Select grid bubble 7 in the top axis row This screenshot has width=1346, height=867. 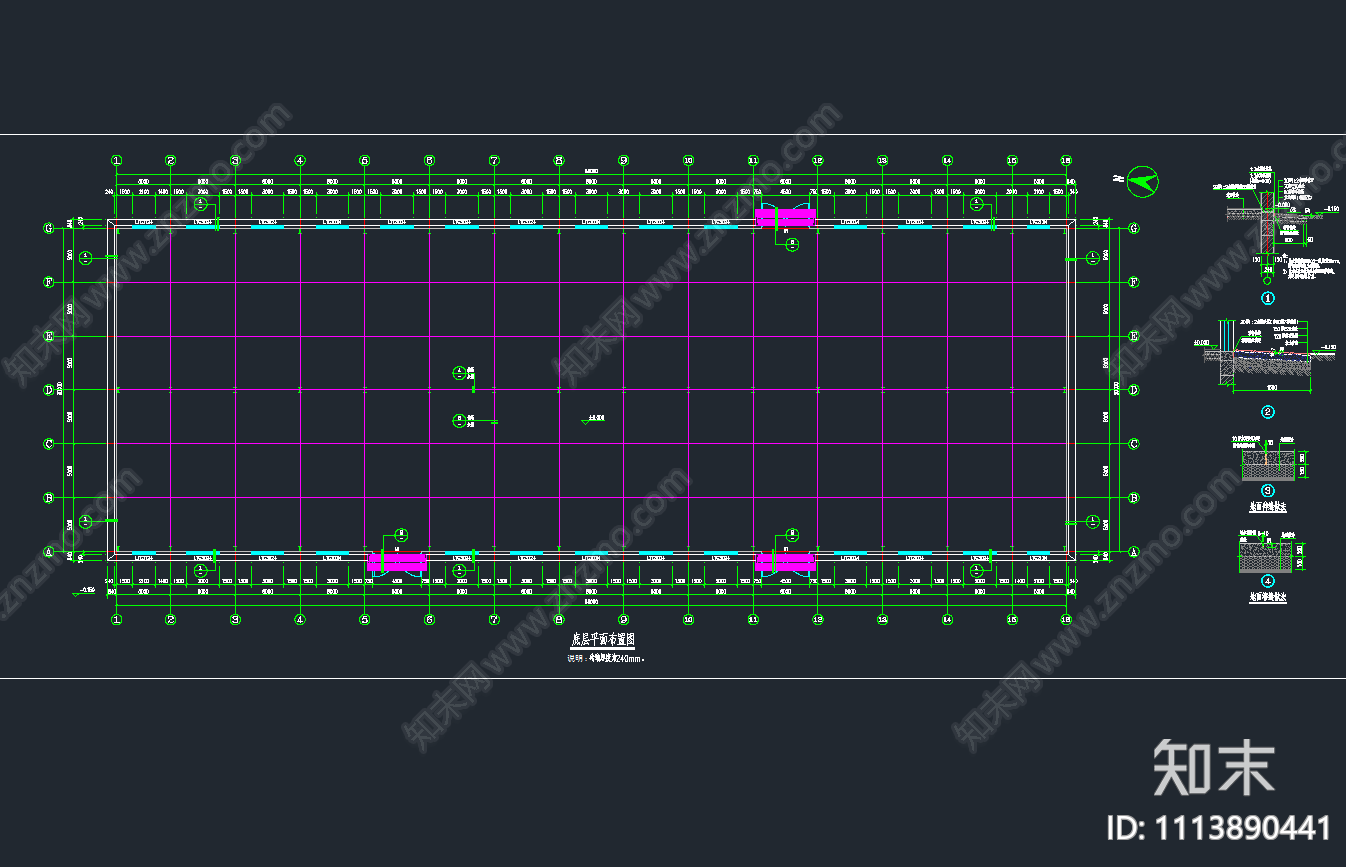click(x=494, y=160)
